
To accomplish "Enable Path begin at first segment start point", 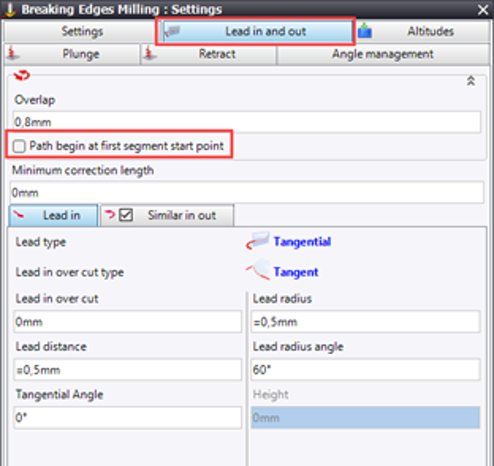I will click(19, 146).
